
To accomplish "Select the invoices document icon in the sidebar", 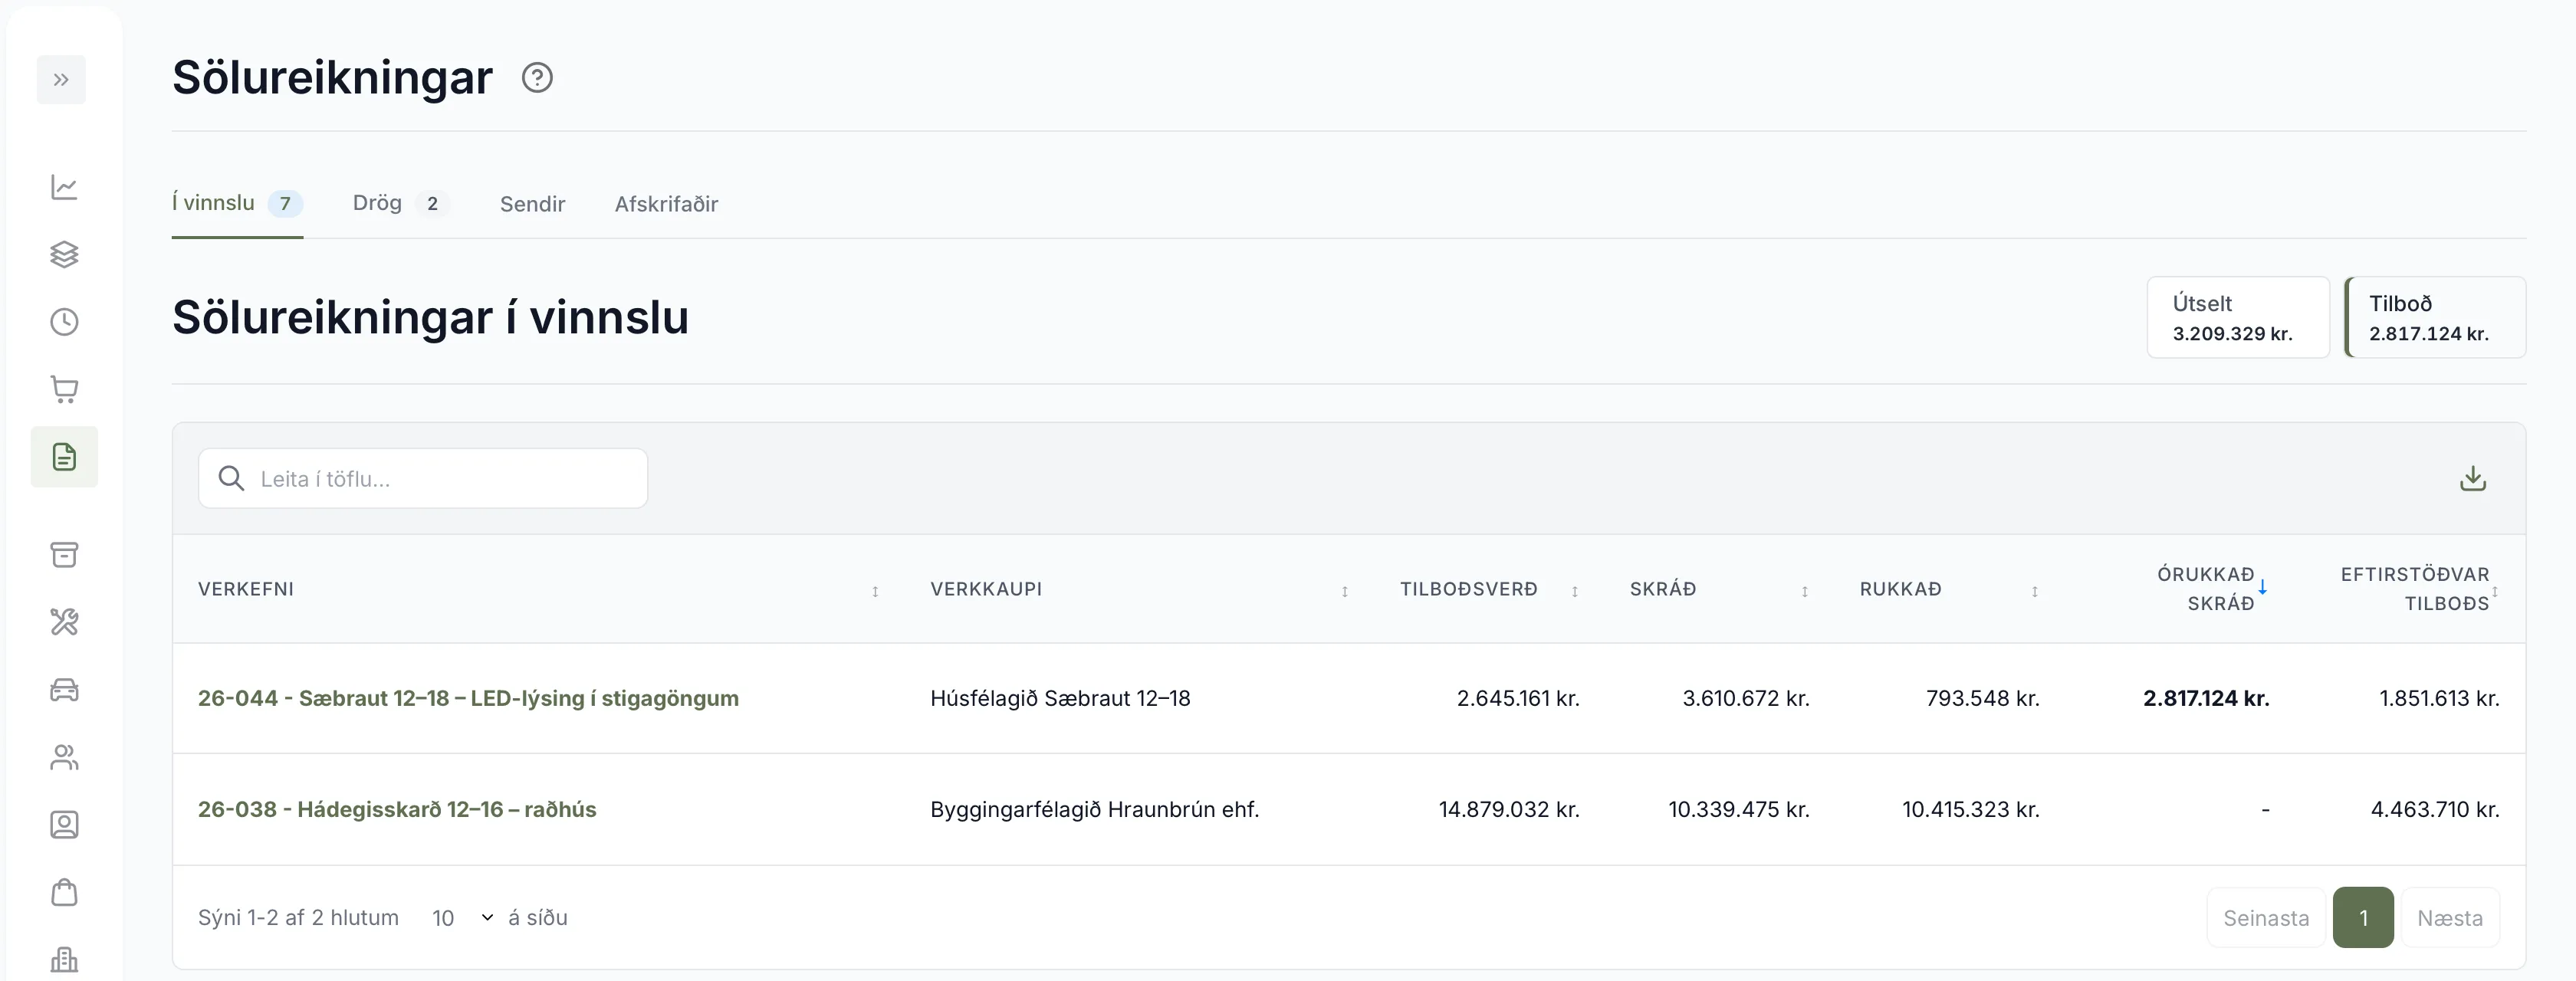I will 64,457.
